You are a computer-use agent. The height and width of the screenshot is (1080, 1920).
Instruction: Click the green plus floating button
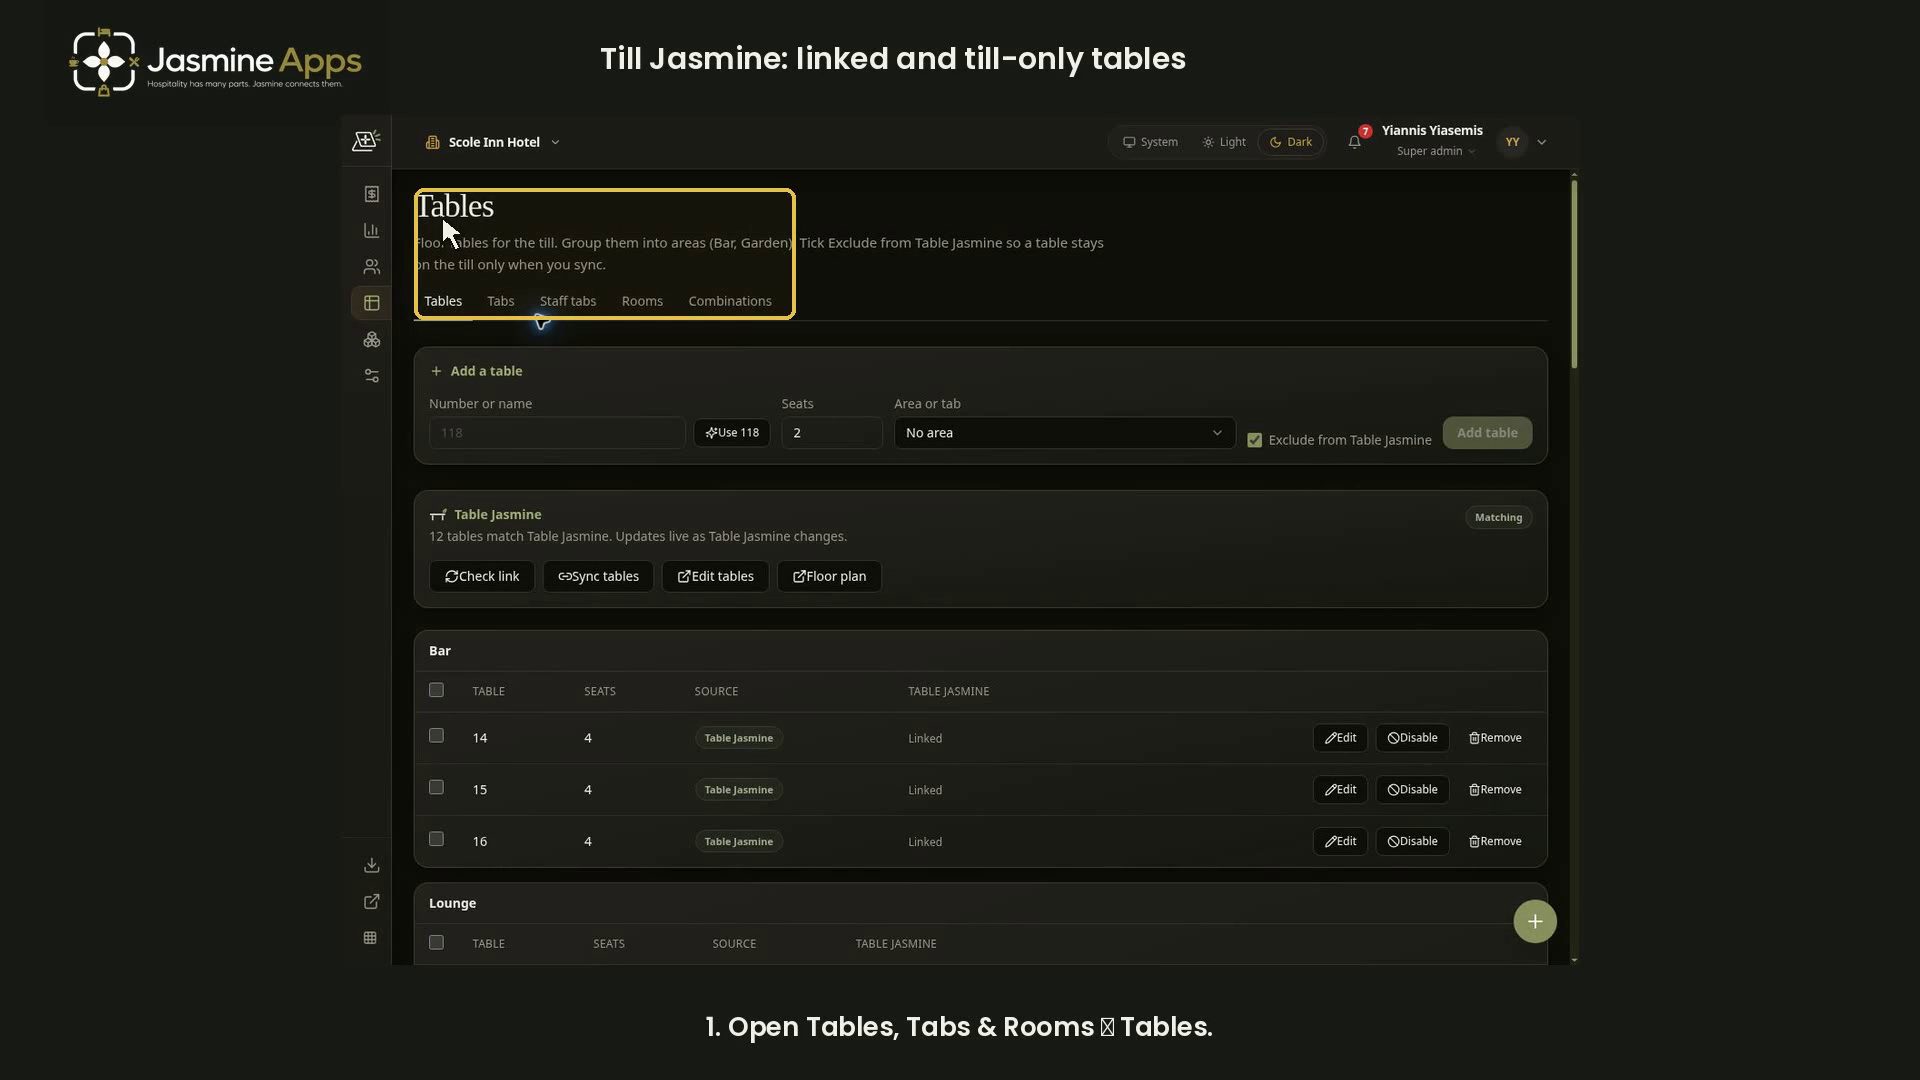click(x=1534, y=921)
